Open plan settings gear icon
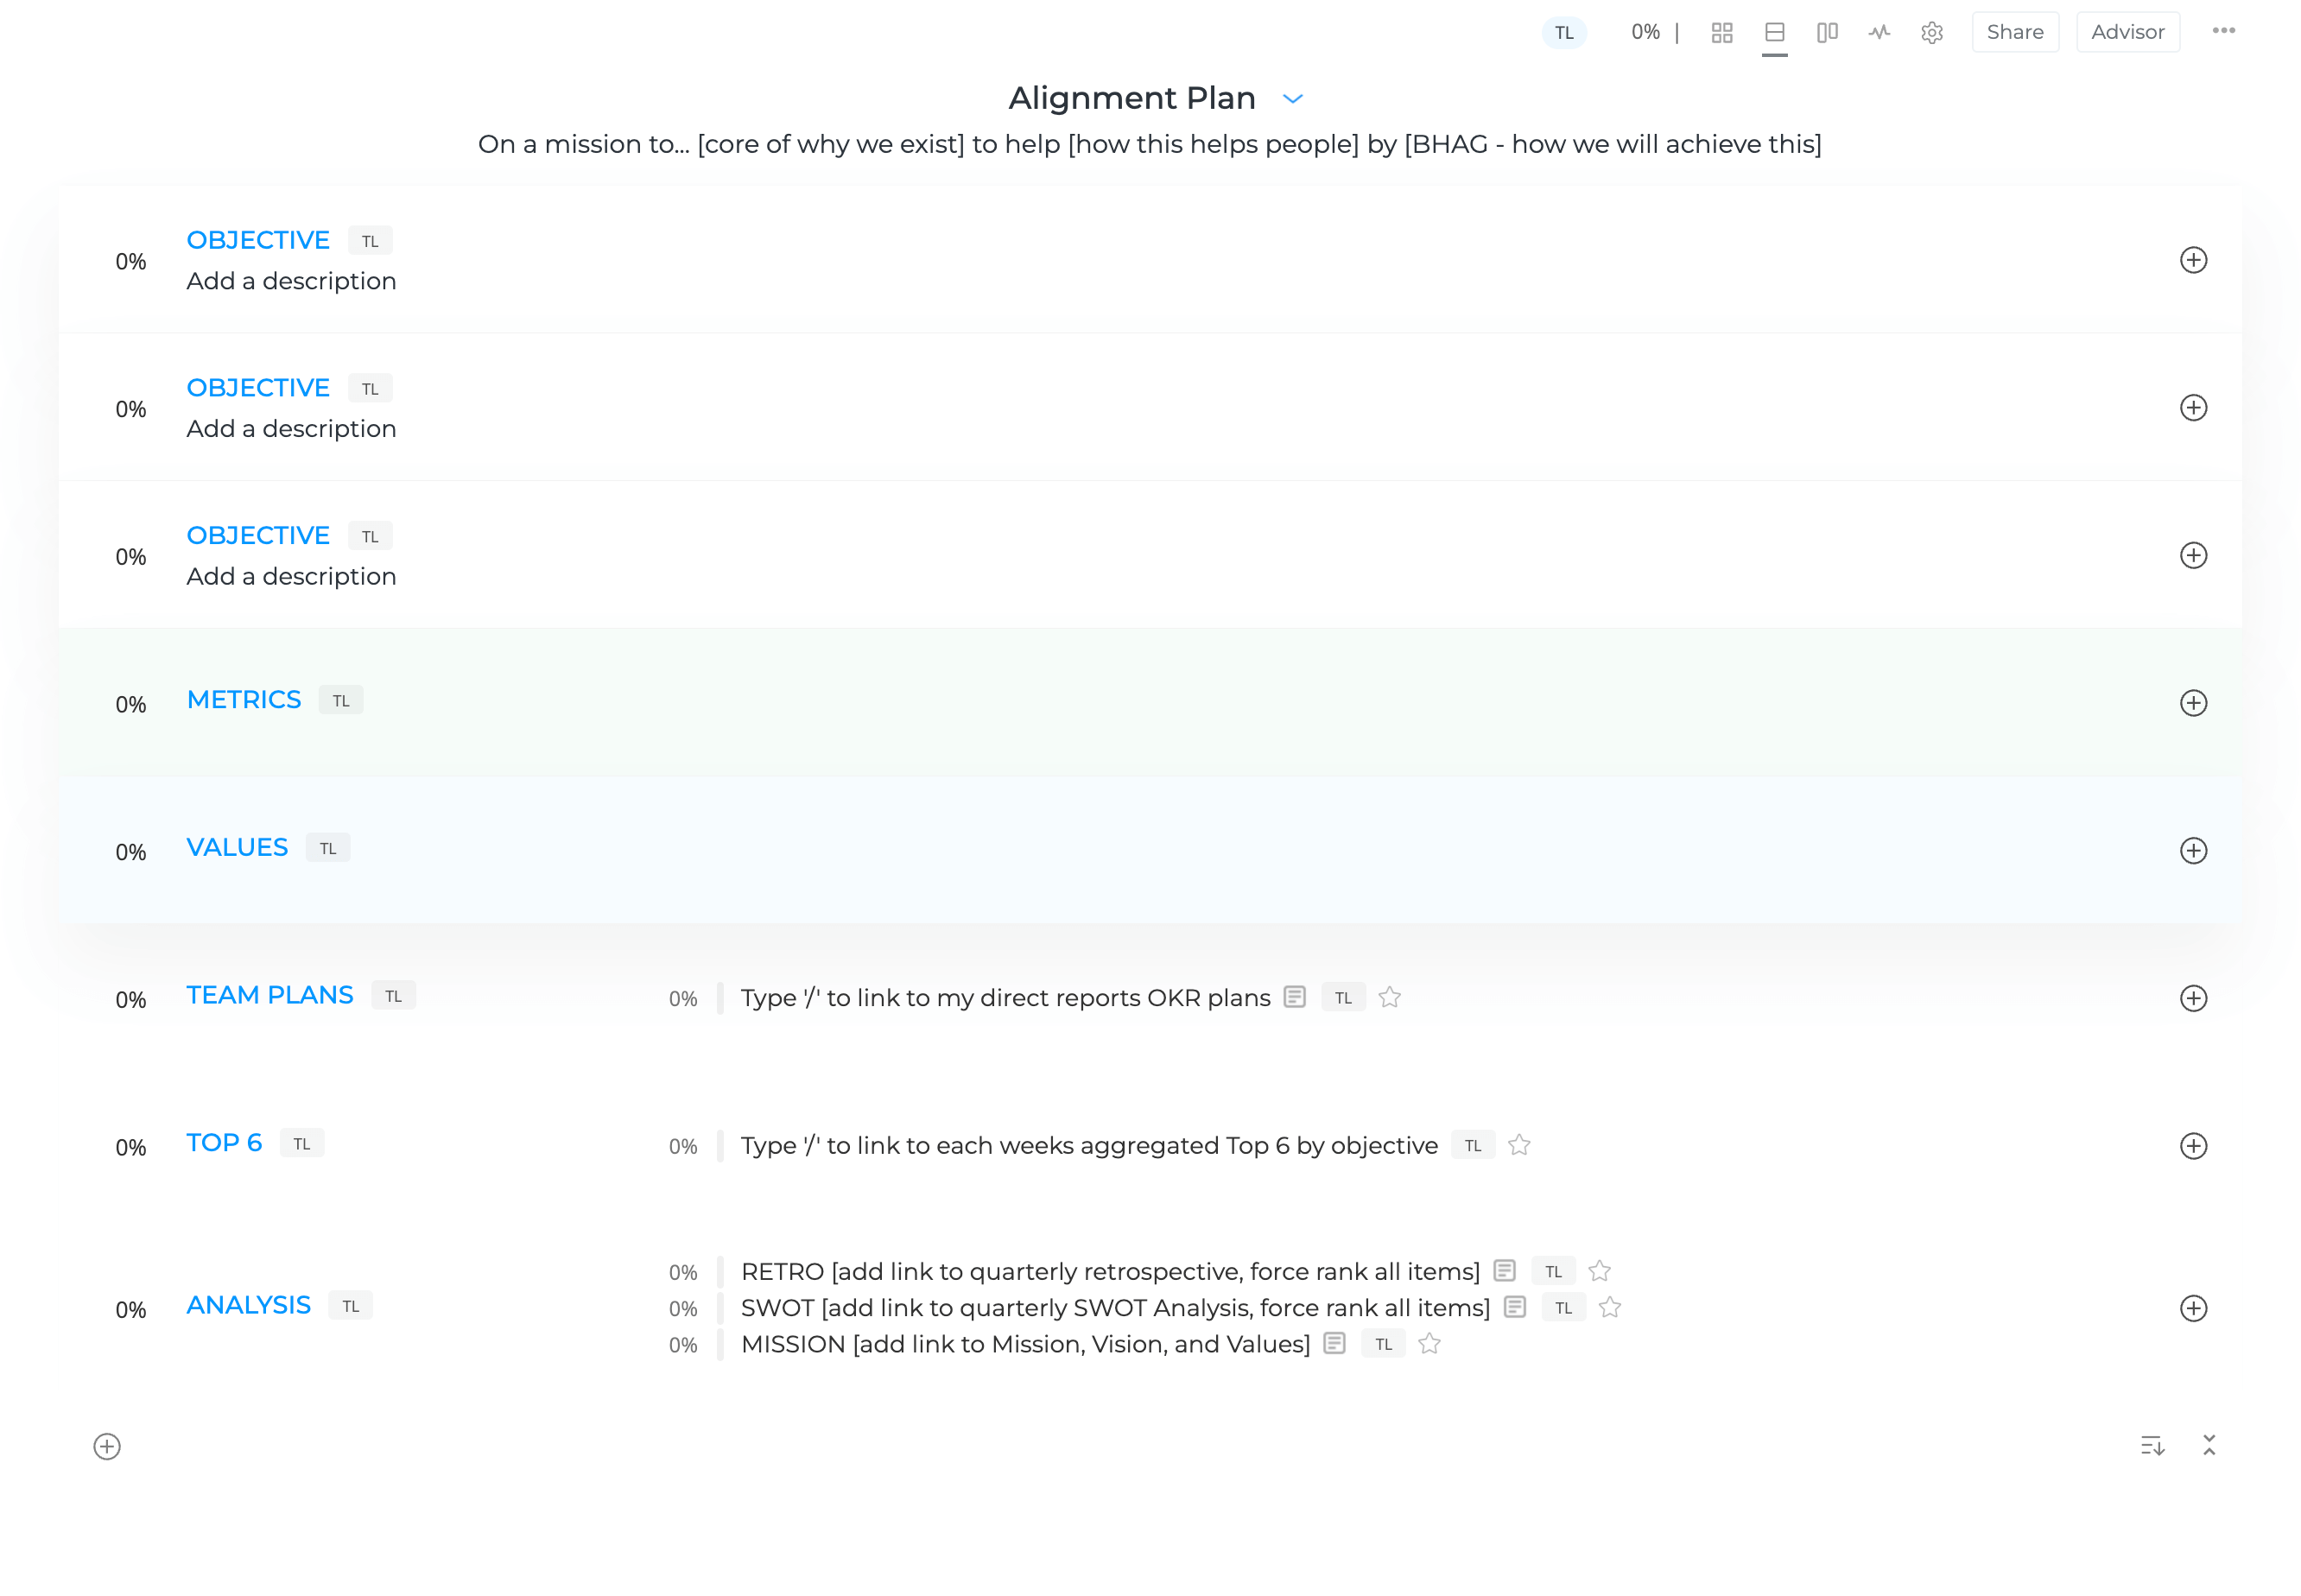This screenshot has width=2301, height=1596. click(x=1931, y=33)
